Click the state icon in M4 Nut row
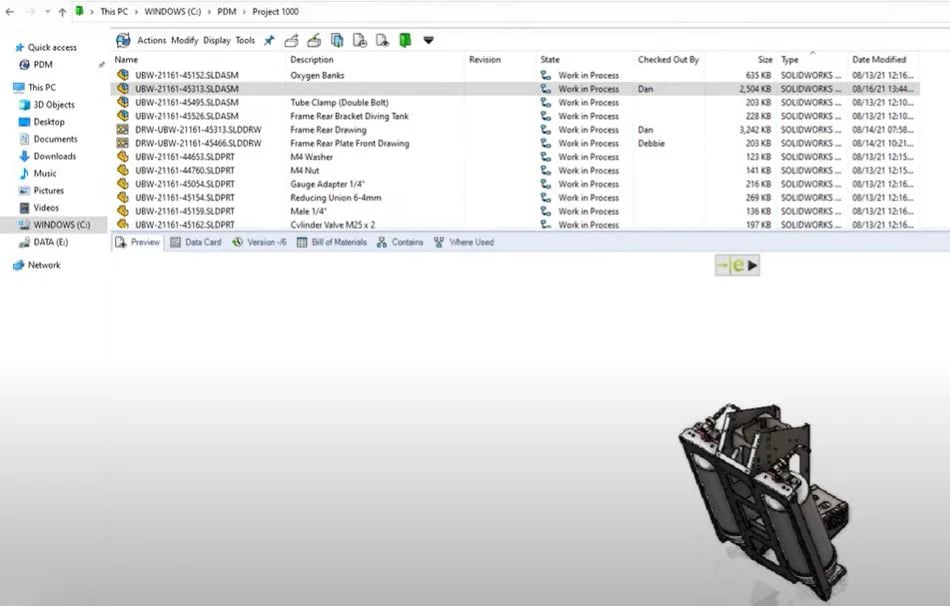This screenshot has height=606, width=950. 546,170
